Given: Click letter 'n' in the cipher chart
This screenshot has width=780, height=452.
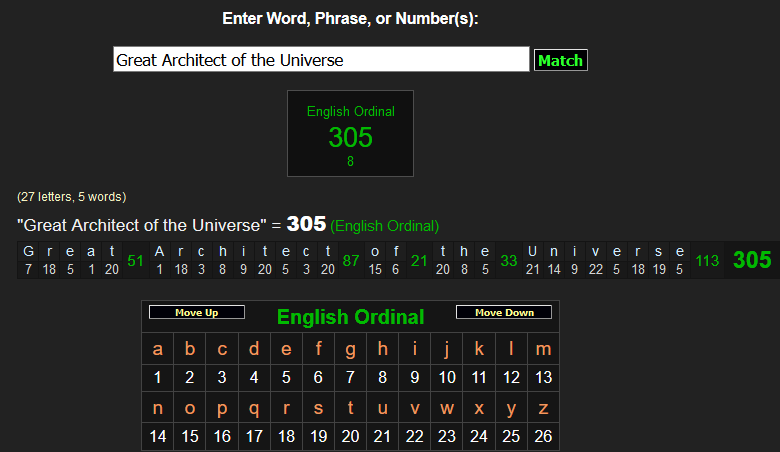Looking at the screenshot, I should [158, 408].
